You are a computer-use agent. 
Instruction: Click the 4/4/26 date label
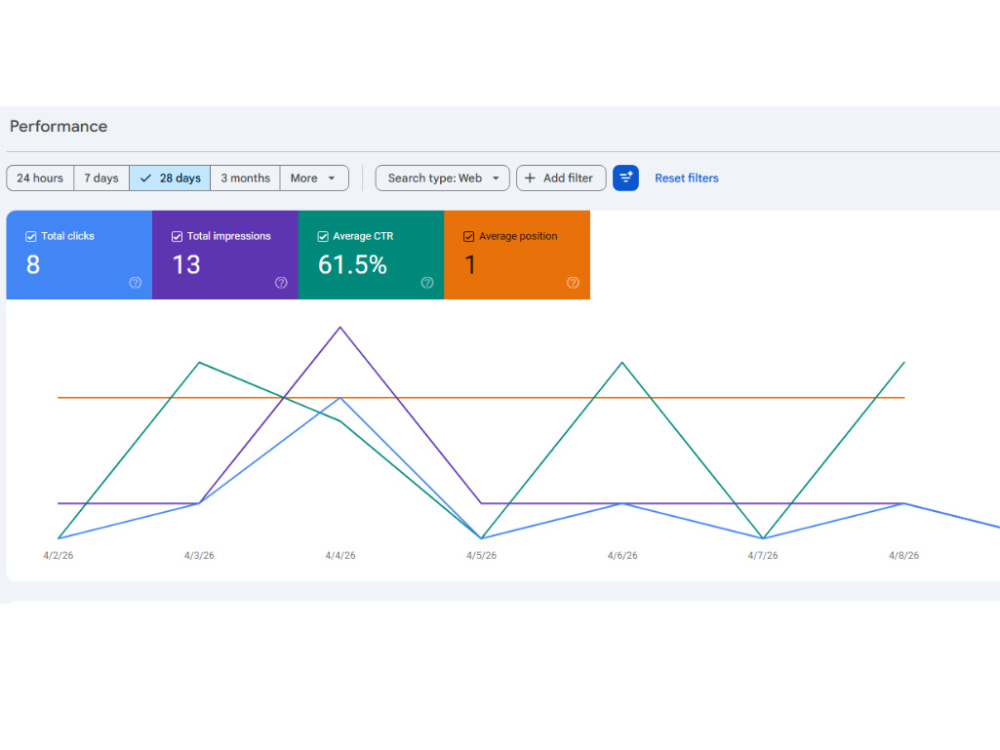click(341, 555)
